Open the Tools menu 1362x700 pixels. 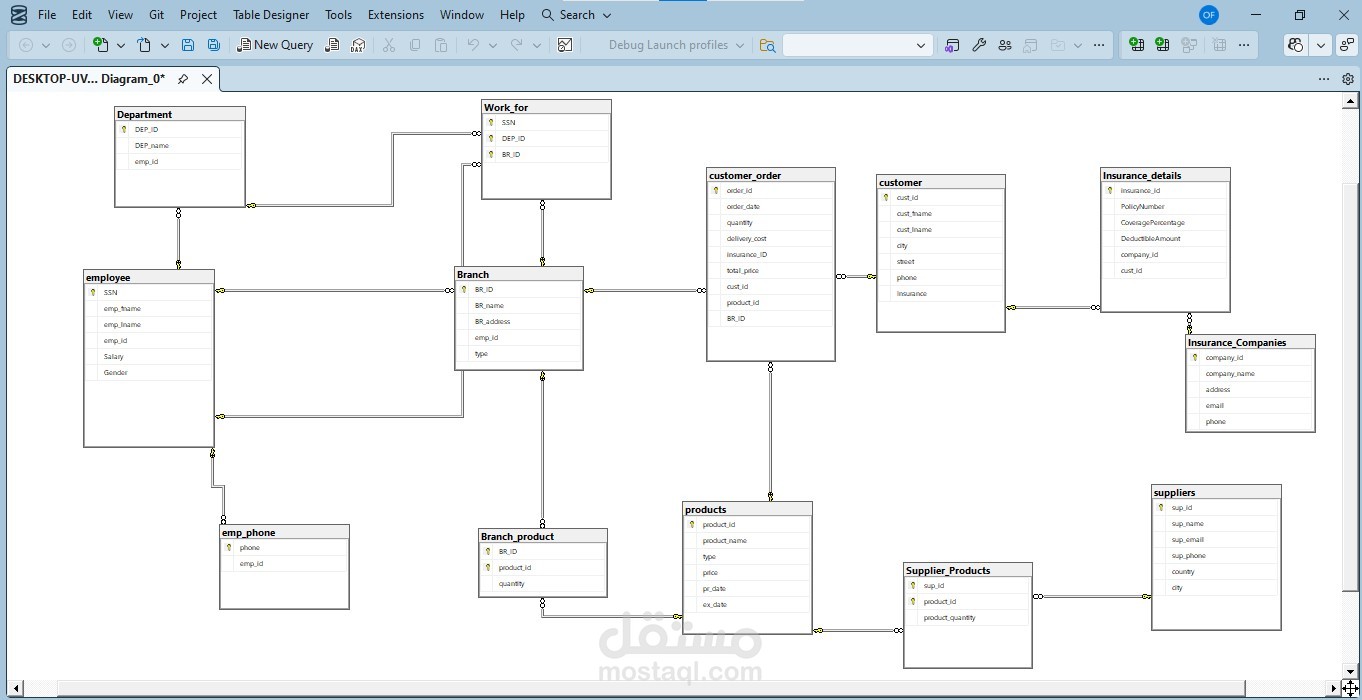click(339, 15)
